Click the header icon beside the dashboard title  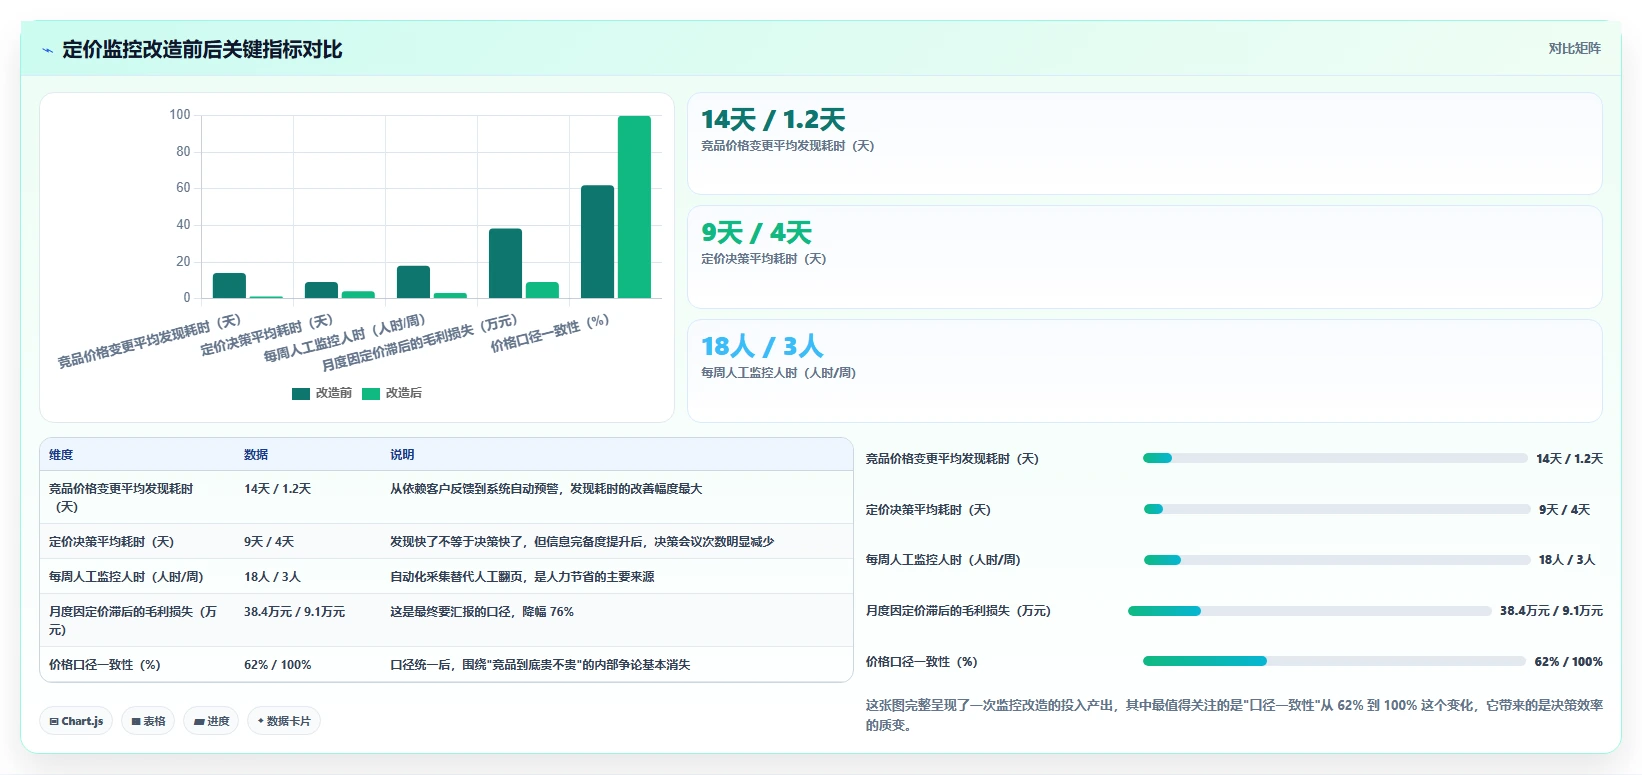coord(47,50)
